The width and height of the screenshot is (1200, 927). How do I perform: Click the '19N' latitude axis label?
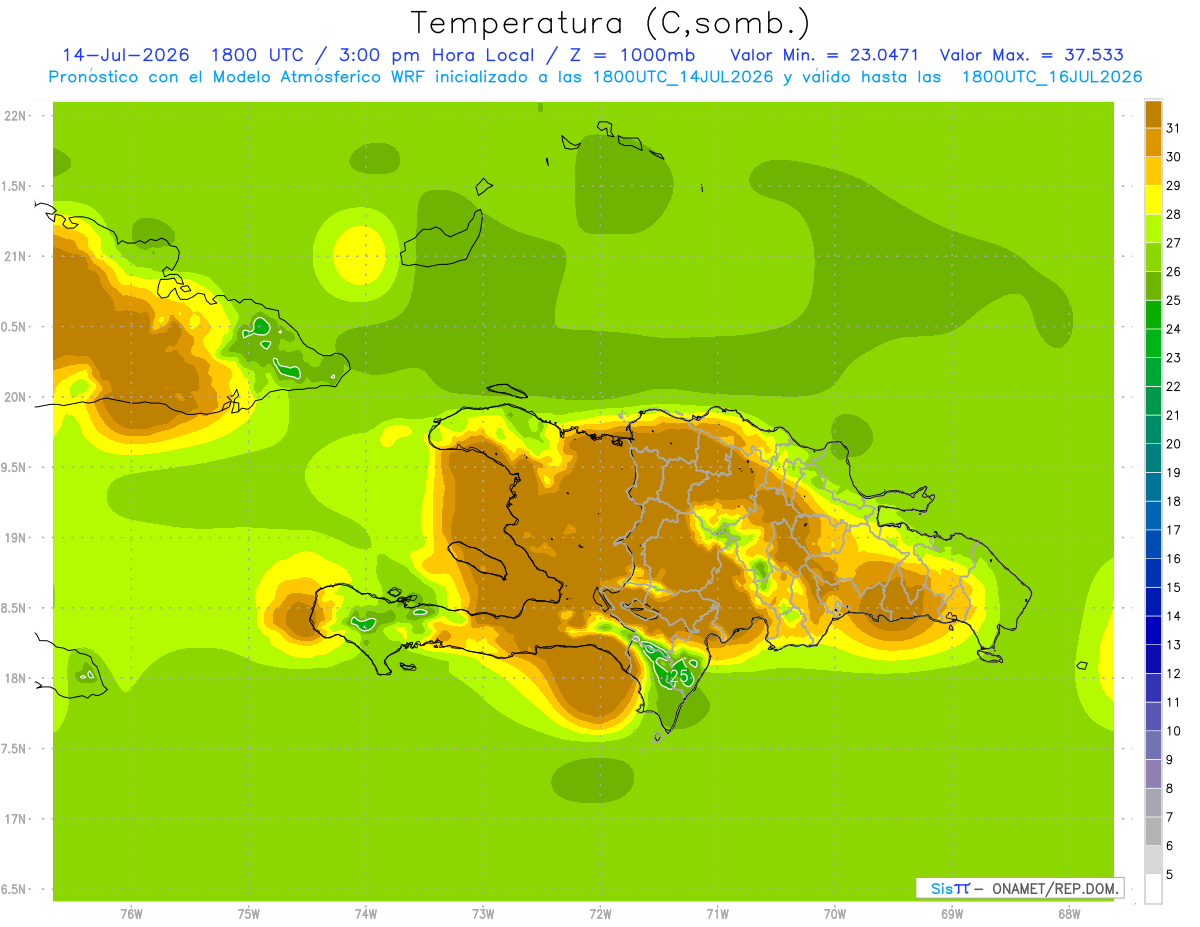16,537
